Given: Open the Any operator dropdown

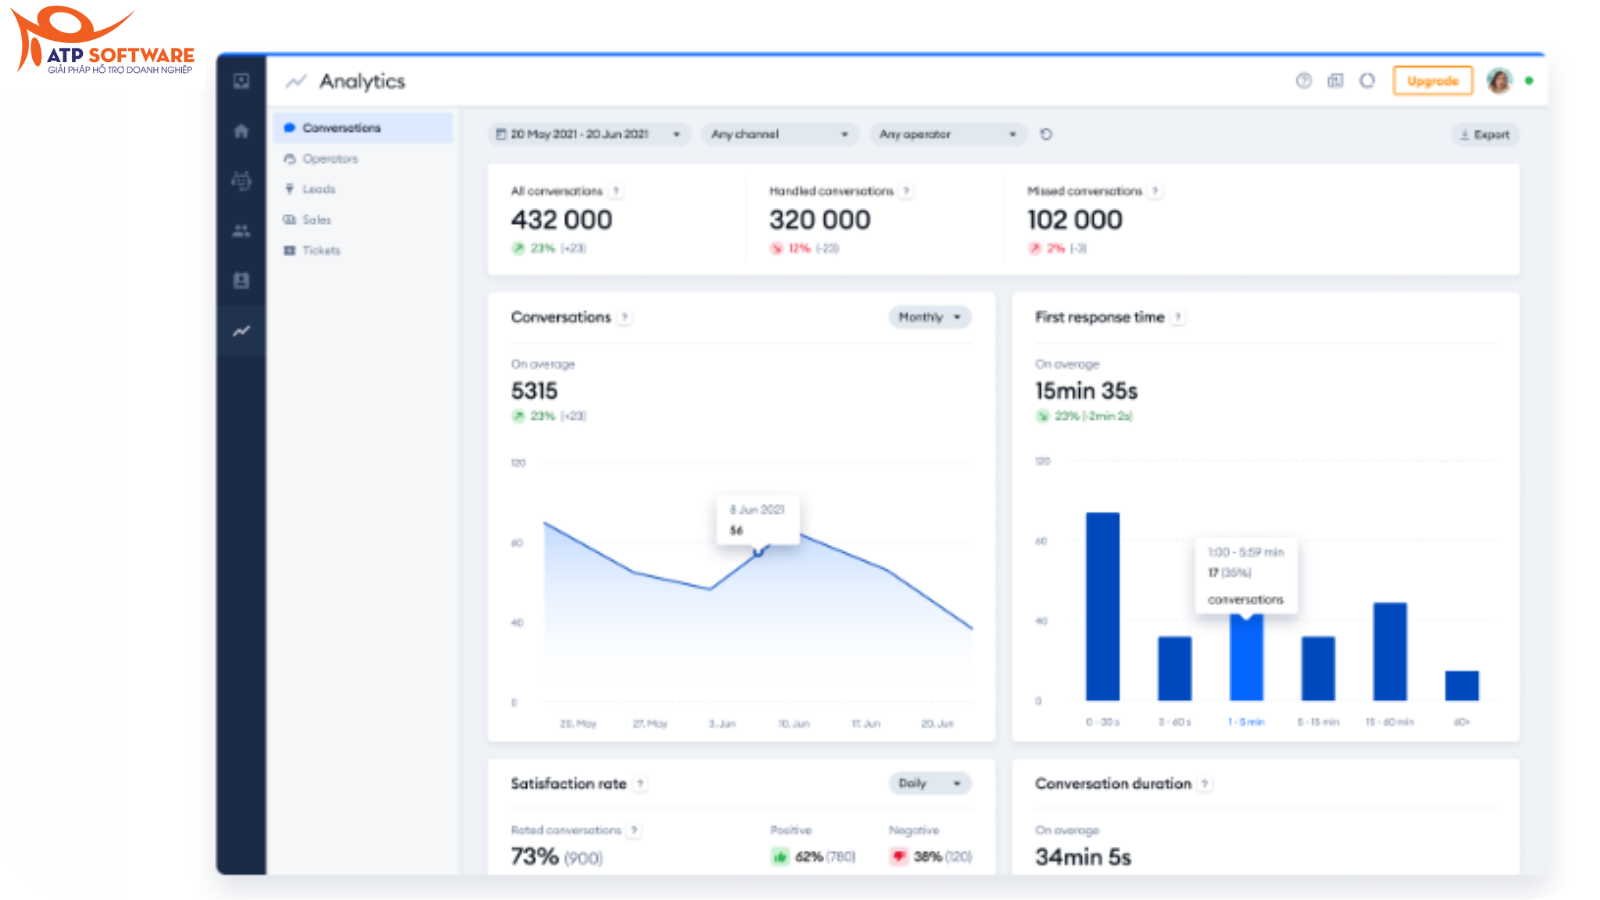Looking at the screenshot, I should pos(948,134).
